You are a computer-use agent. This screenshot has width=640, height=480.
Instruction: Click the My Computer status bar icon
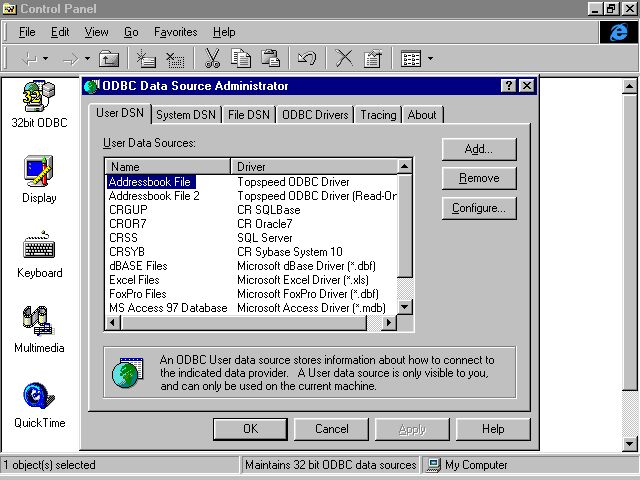tap(433, 465)
